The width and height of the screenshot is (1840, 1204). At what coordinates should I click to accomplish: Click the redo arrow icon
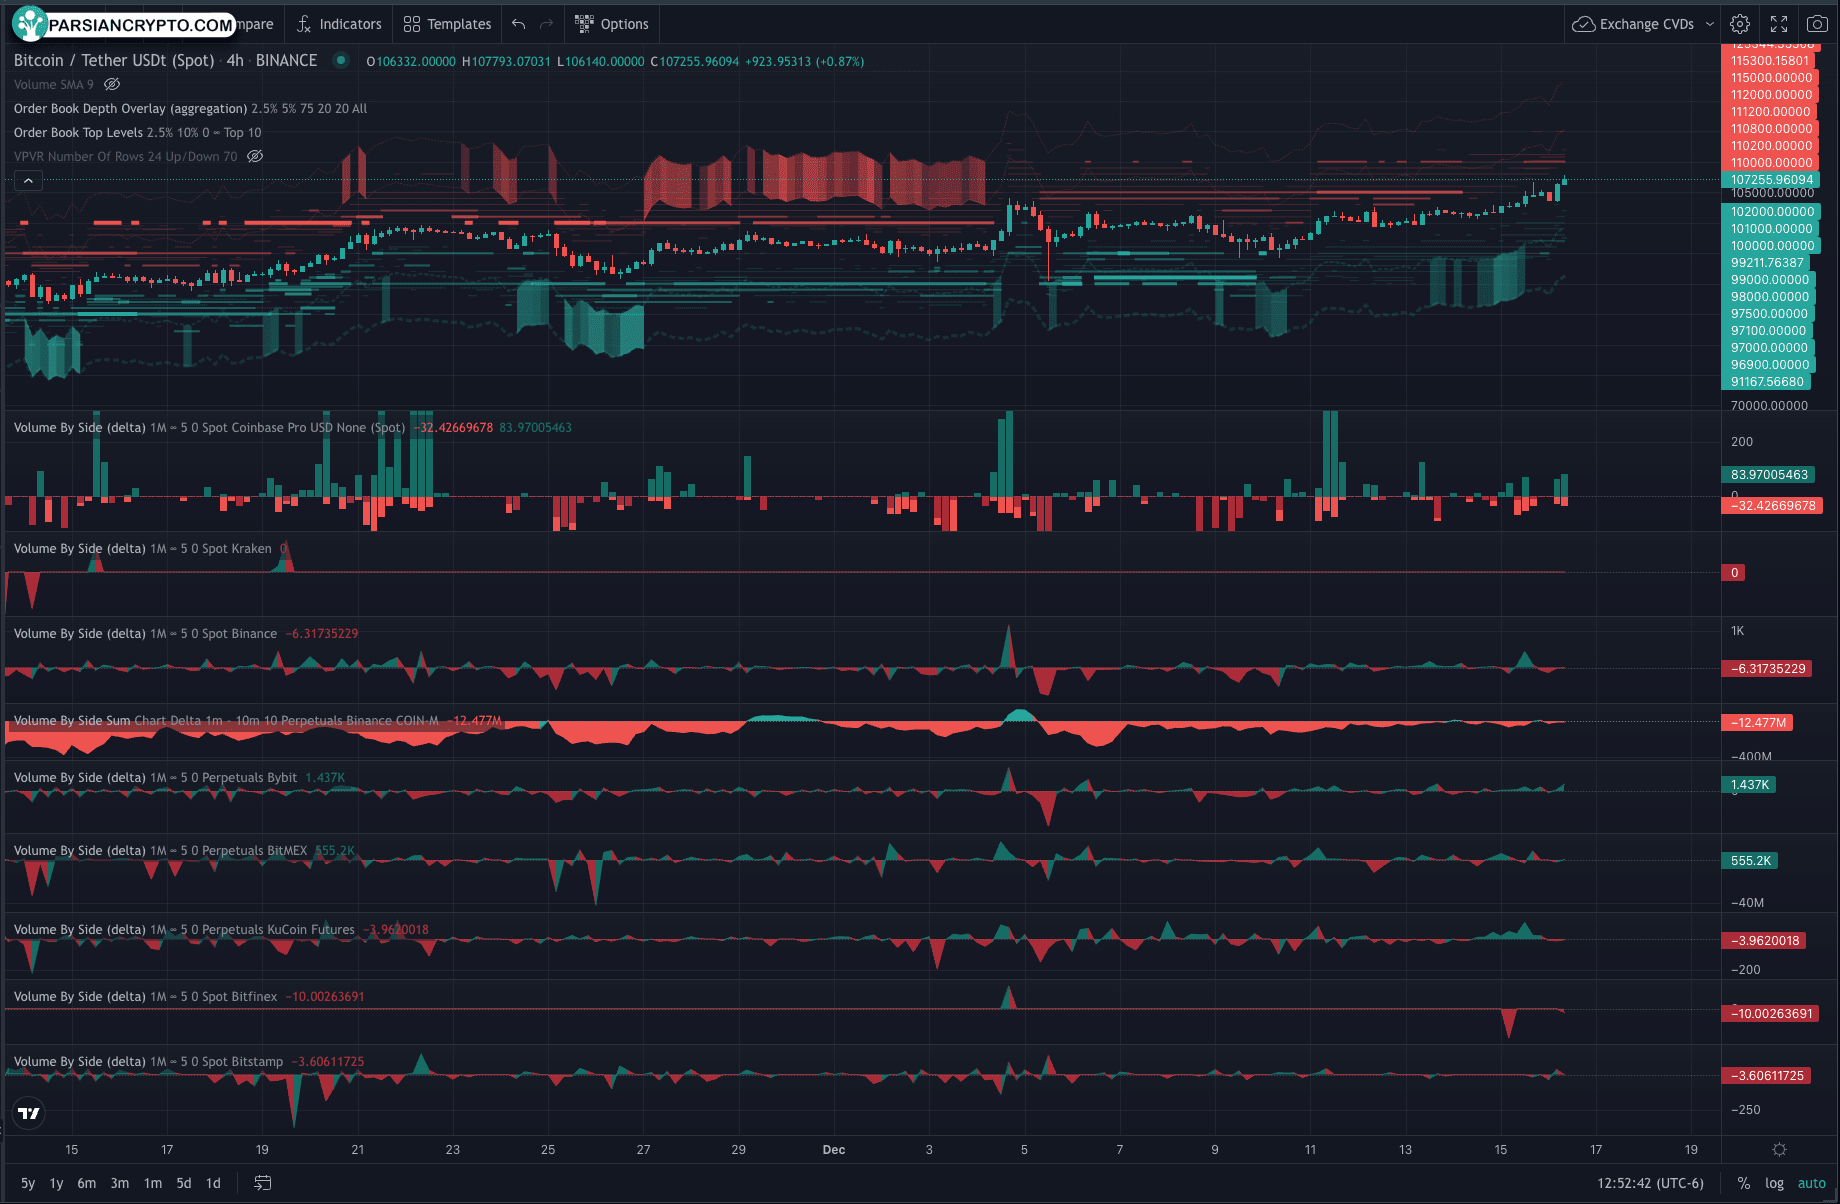coord(546,24)
